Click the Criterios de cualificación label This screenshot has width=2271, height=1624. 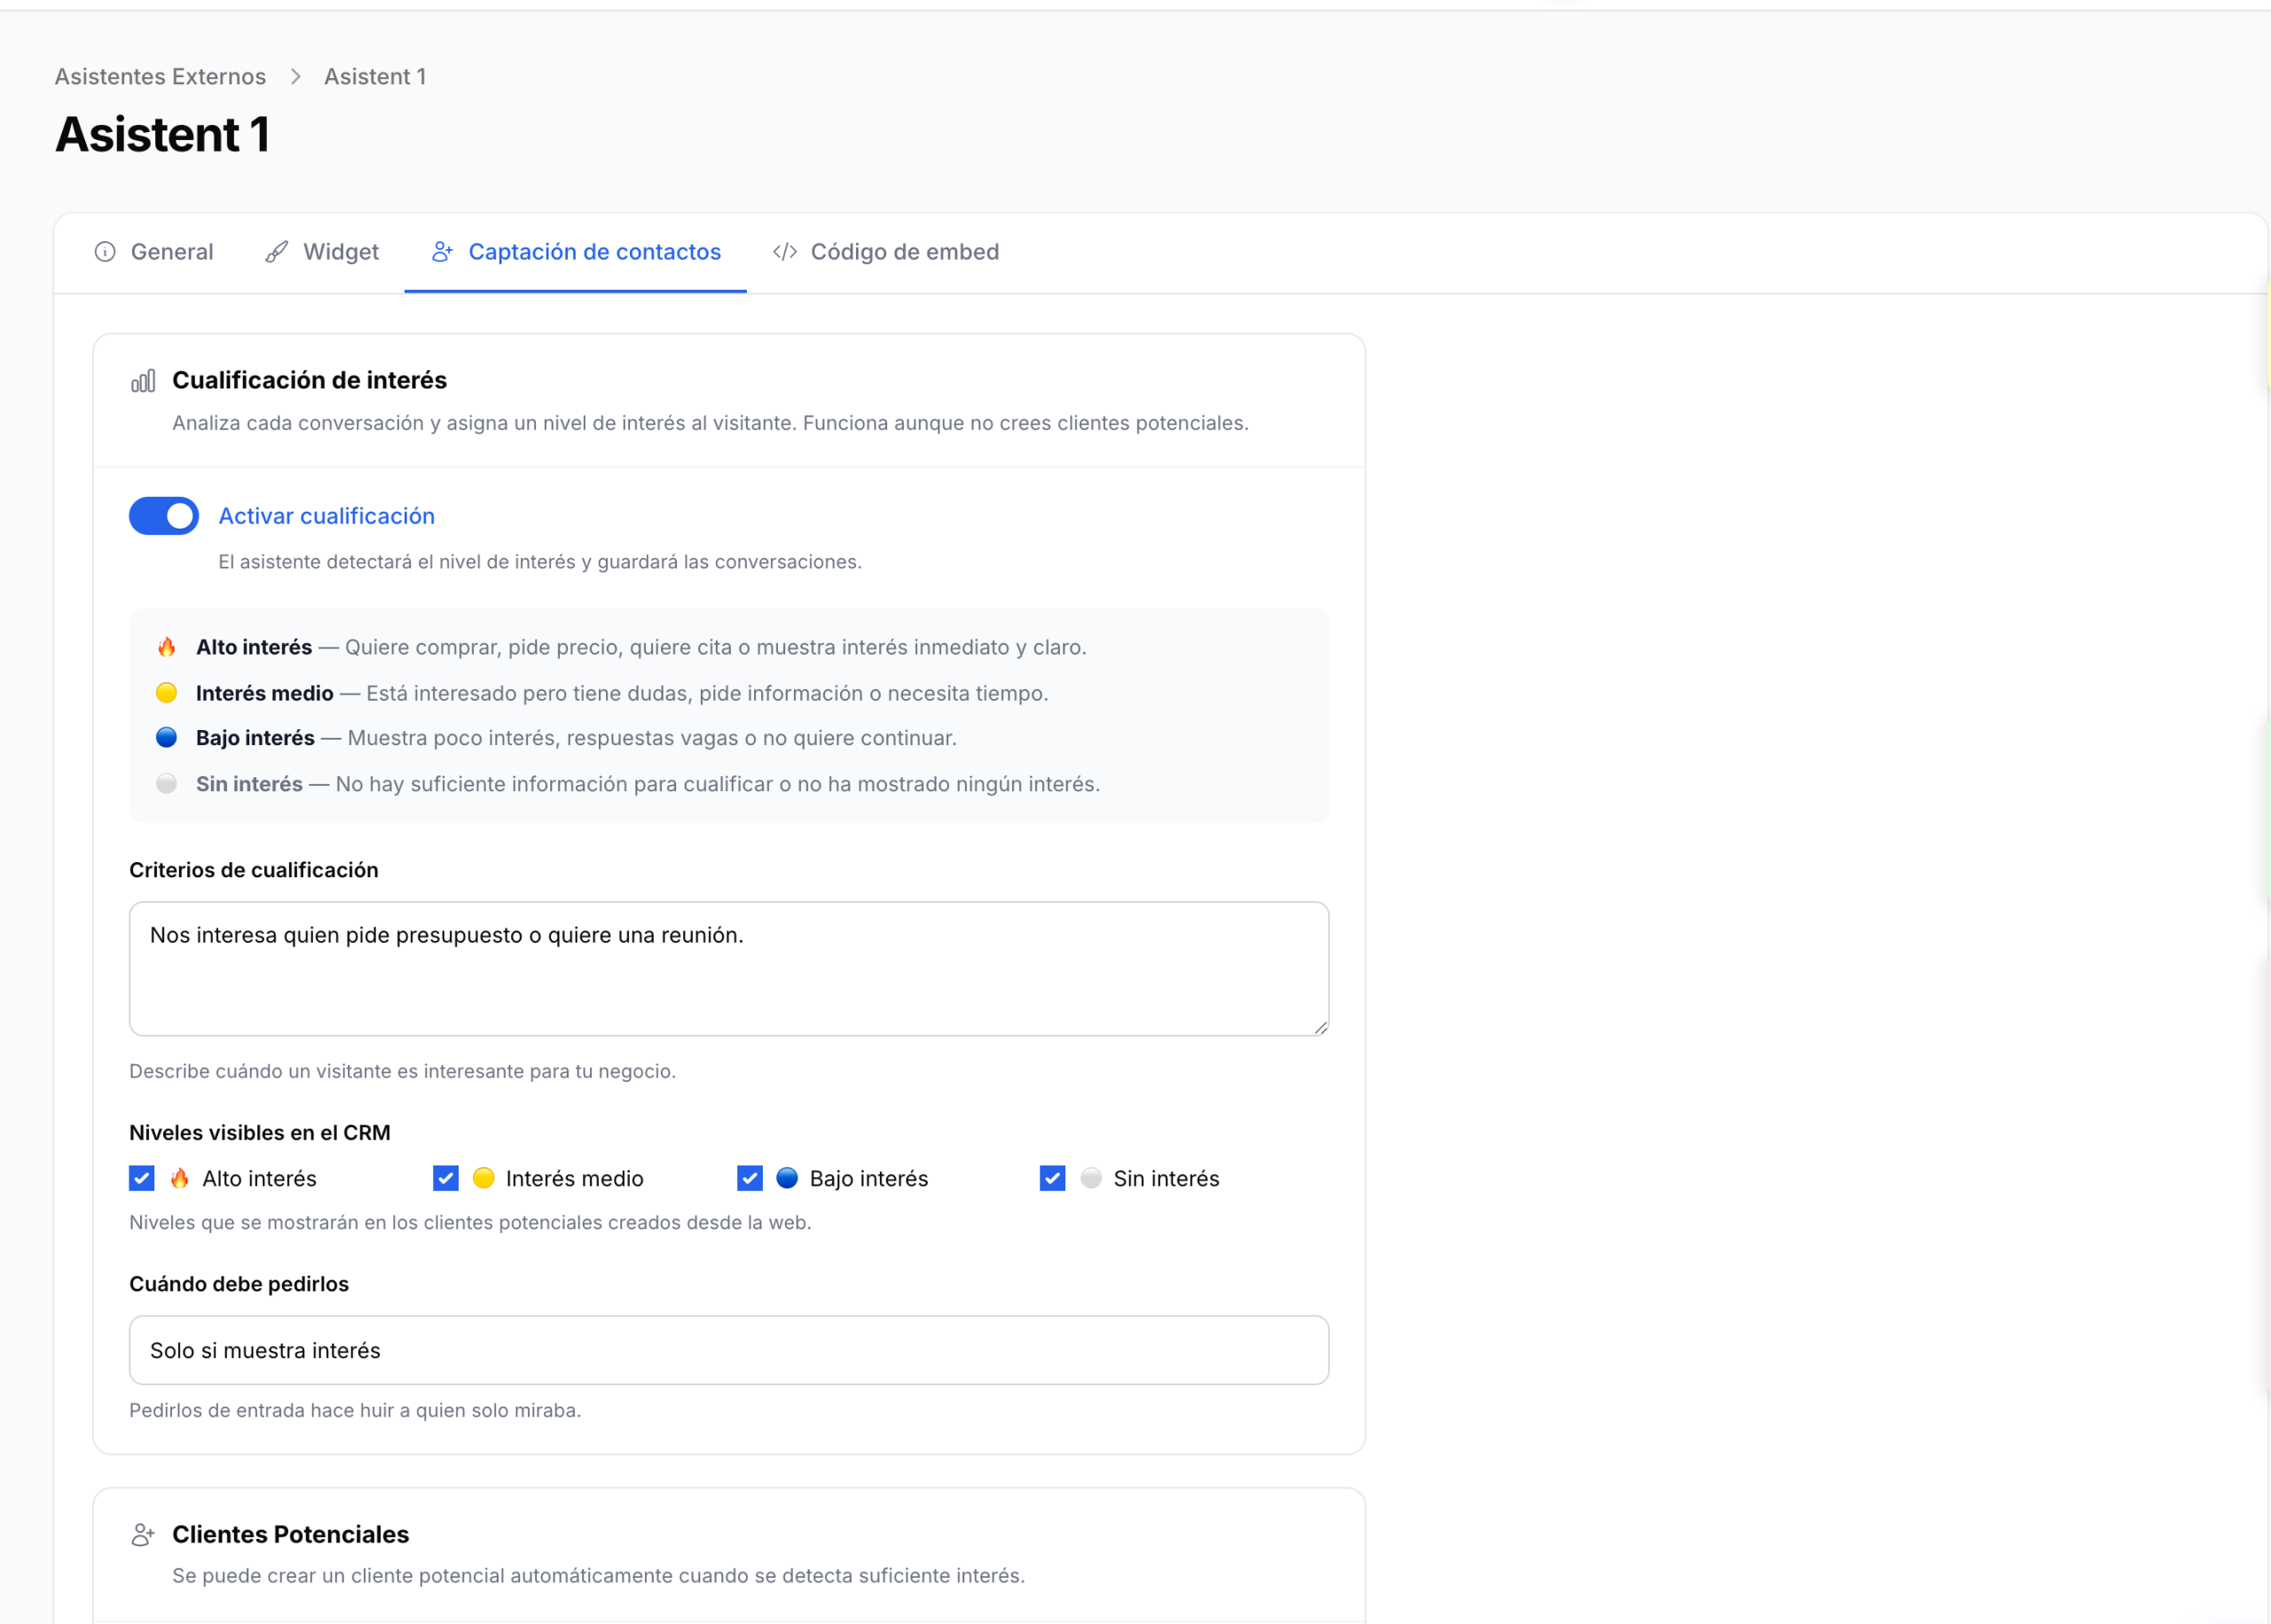click(254, 870)
